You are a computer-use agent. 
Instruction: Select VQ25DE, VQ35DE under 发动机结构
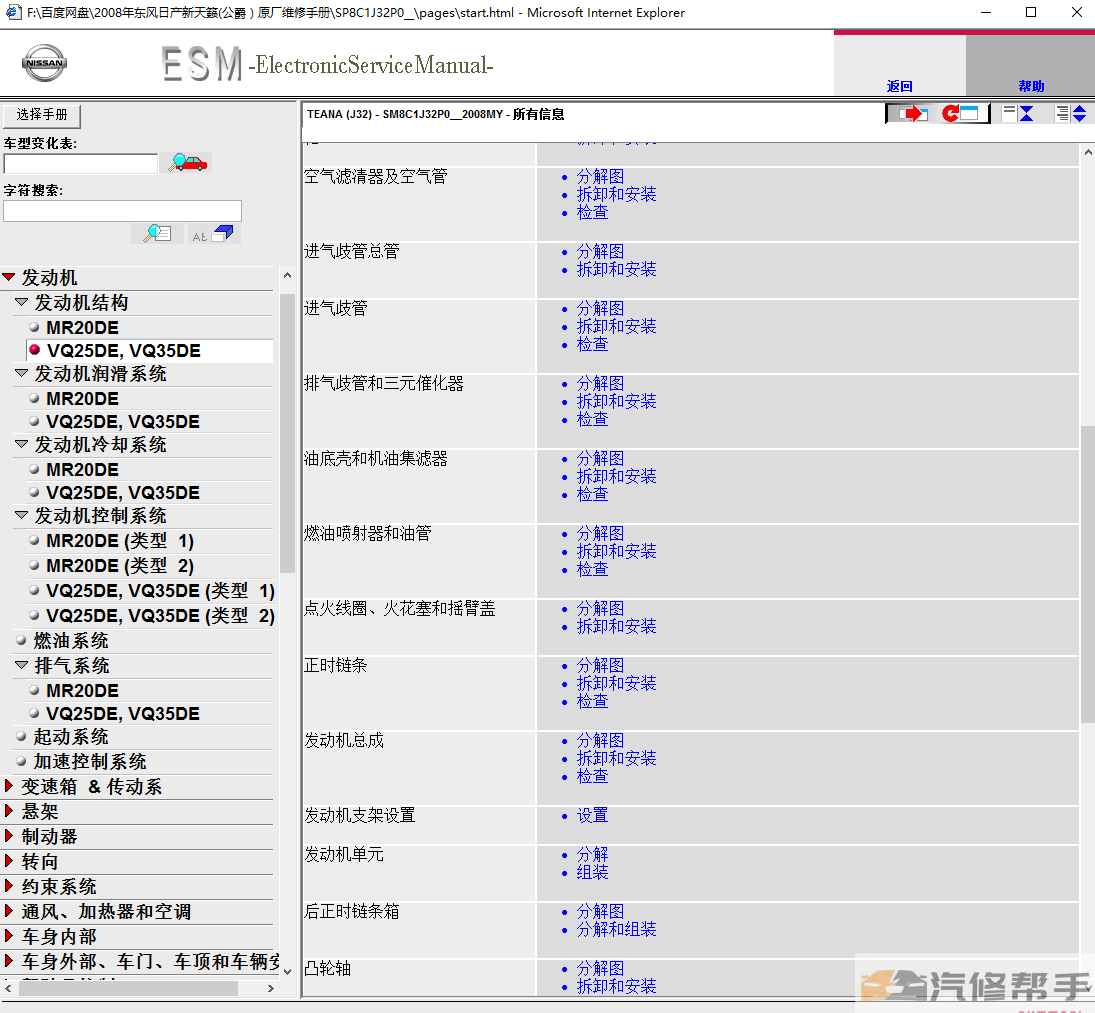[124, 350]
